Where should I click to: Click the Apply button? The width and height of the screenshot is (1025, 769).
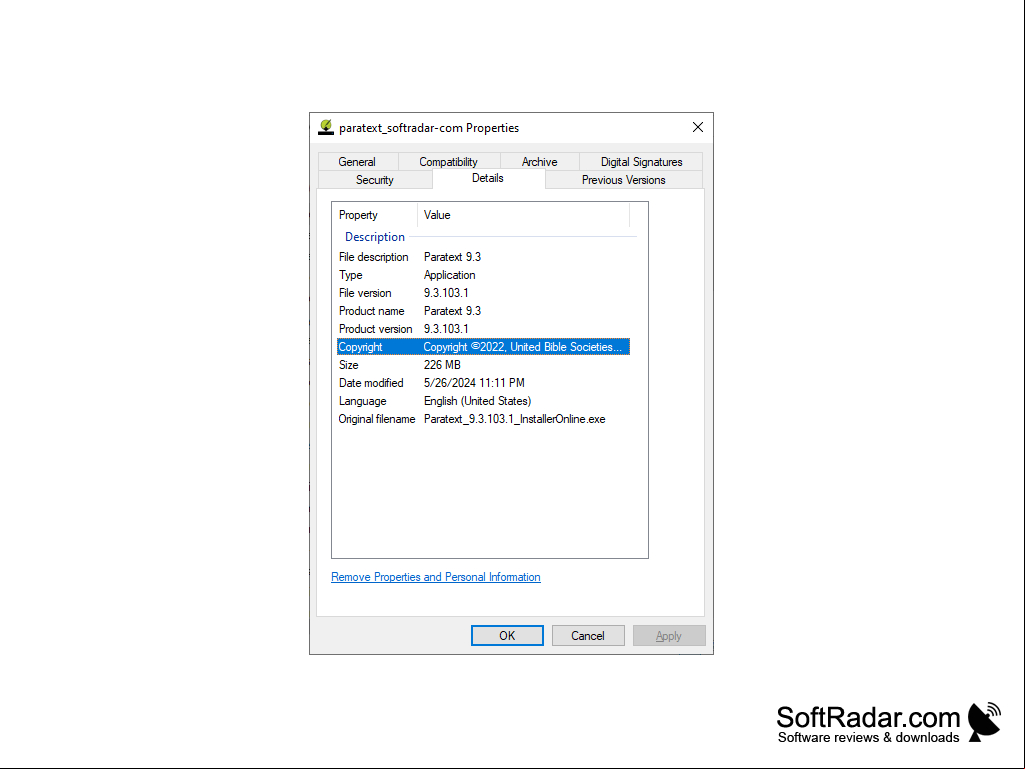click(669, 636)
